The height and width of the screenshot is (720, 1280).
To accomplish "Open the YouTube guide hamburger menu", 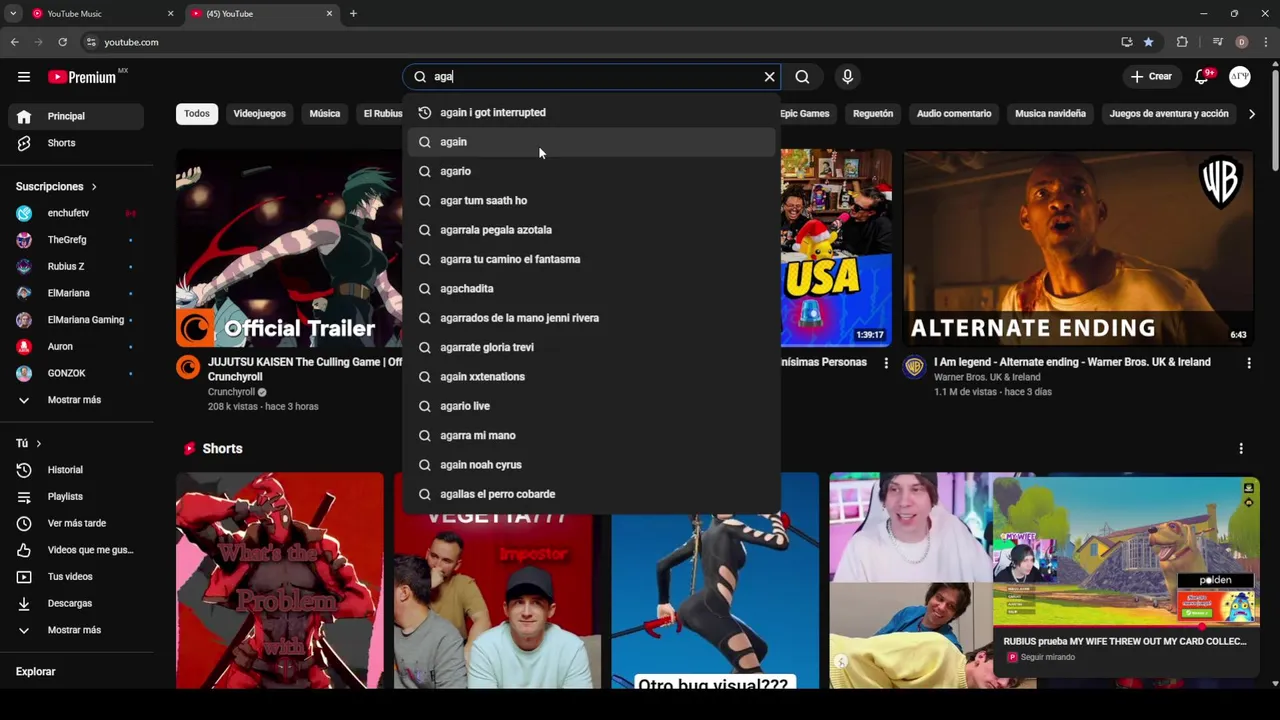I will coord(24,77).
